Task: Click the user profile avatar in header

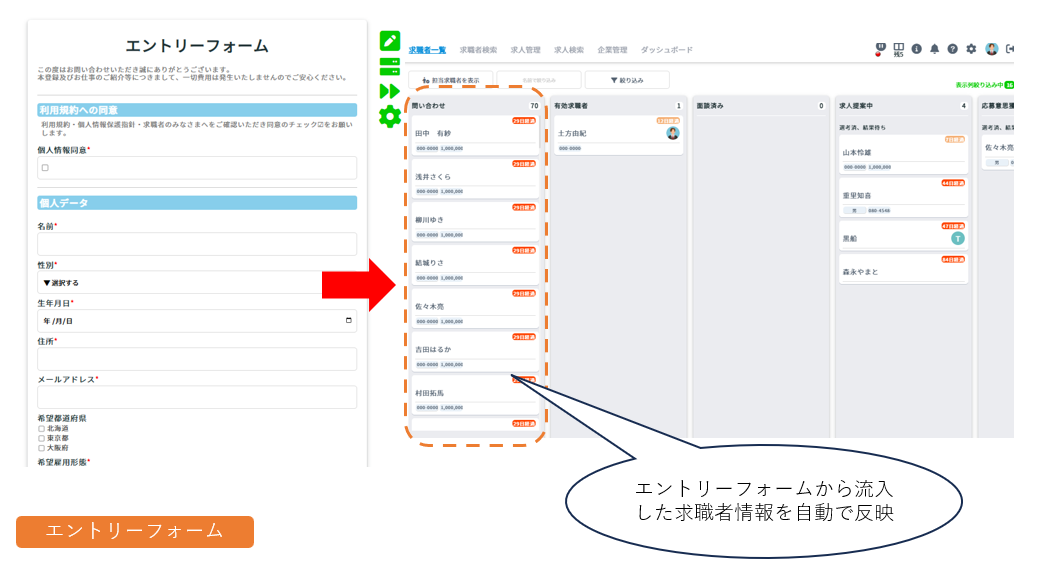Action: tap(992, 49)
